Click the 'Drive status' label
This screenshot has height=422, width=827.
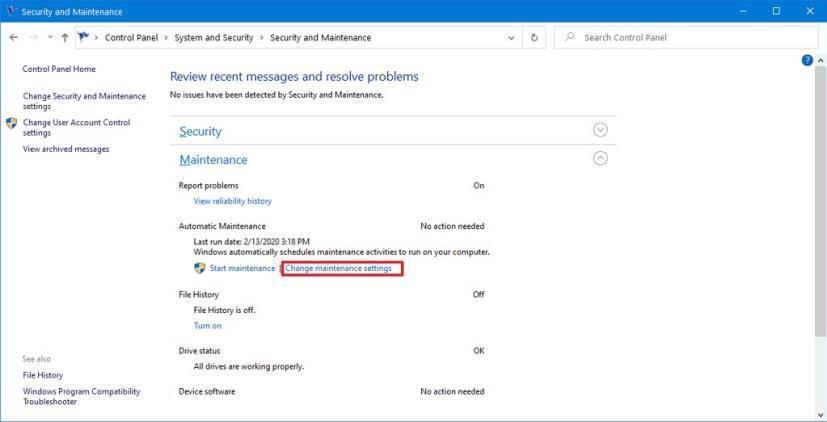[199, 350]
